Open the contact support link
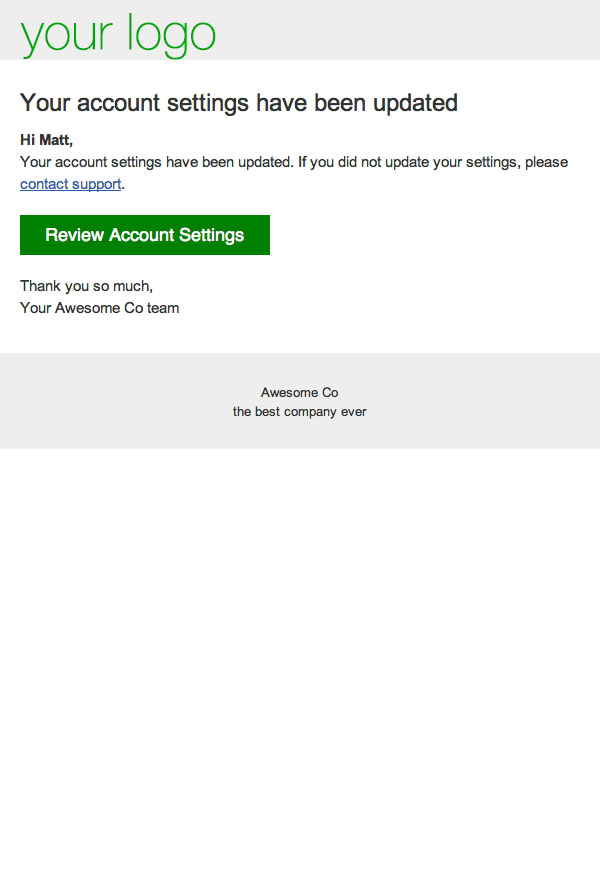Screen dimensions: 600x869 pyautogui.click(x=70, y=184)
